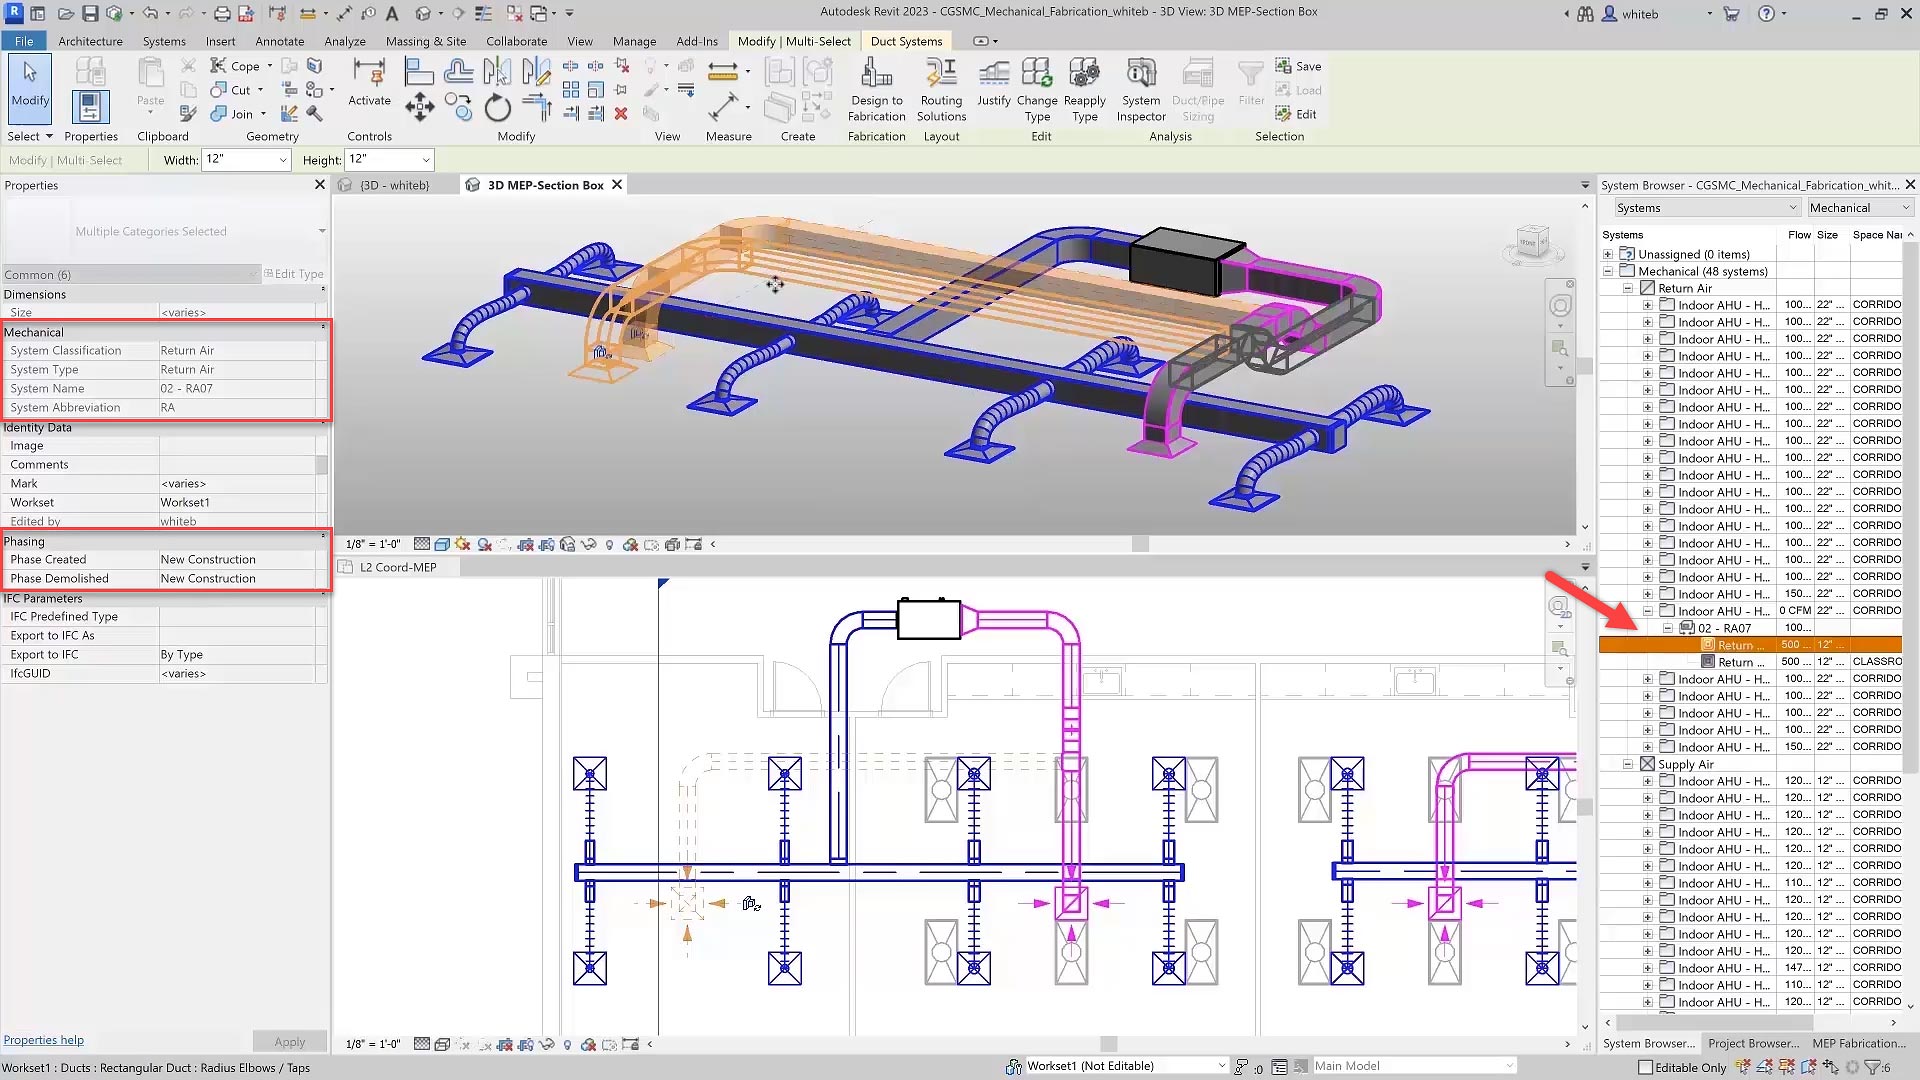1920x1080 pixels.
Task: Toggle the Supply Air system checkbox
Action: tap(1647, 764)
